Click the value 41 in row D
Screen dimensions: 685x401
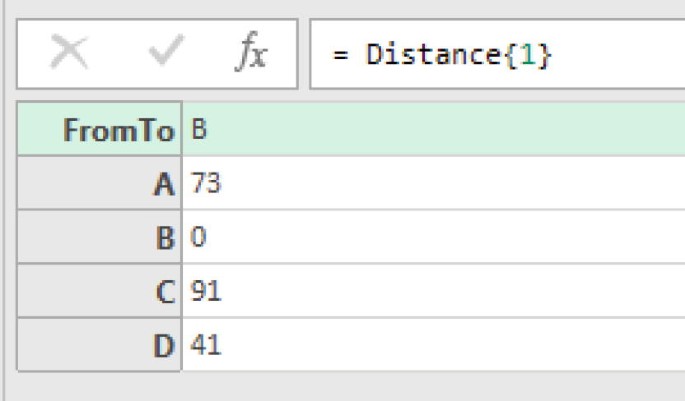point(205,345)
